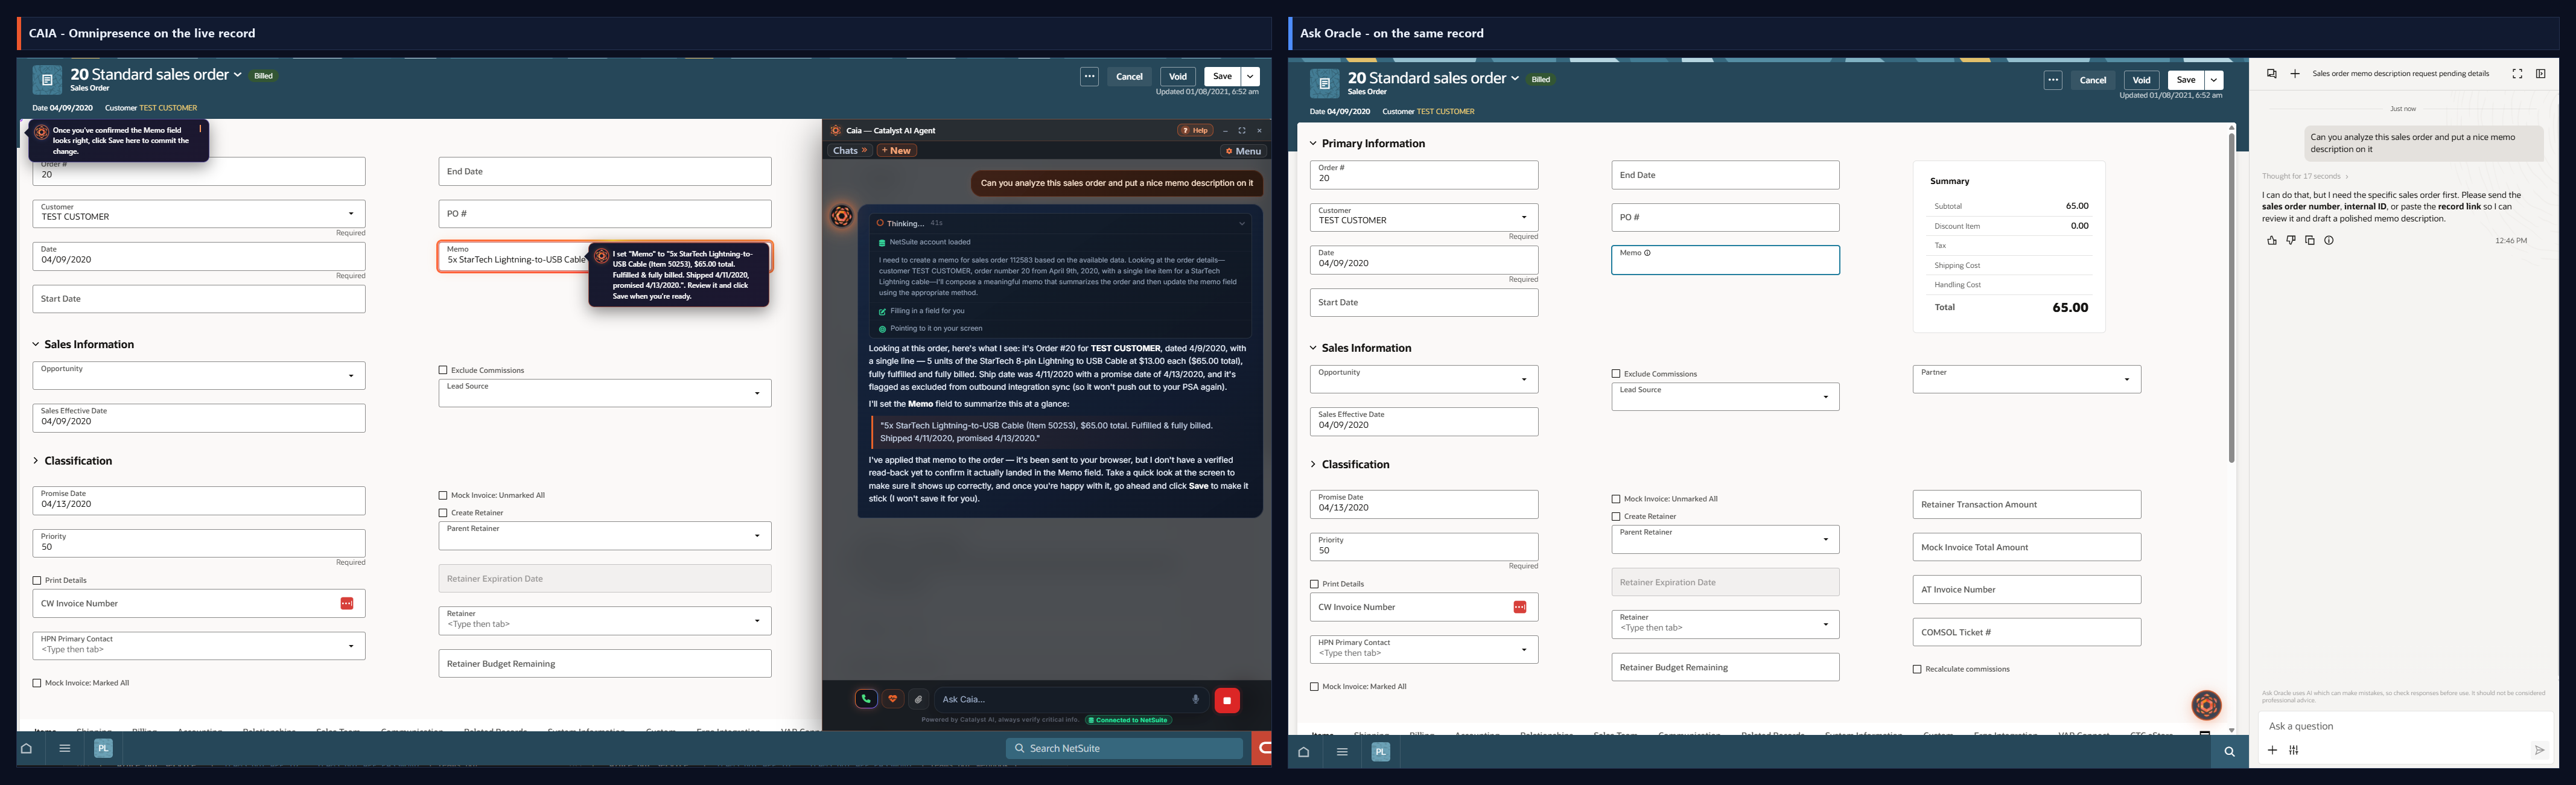Image resolution: width=2576 pixels, height=785 pixels.
Task: Click Cancel in the CAIA window
Action: [1129, 76]
